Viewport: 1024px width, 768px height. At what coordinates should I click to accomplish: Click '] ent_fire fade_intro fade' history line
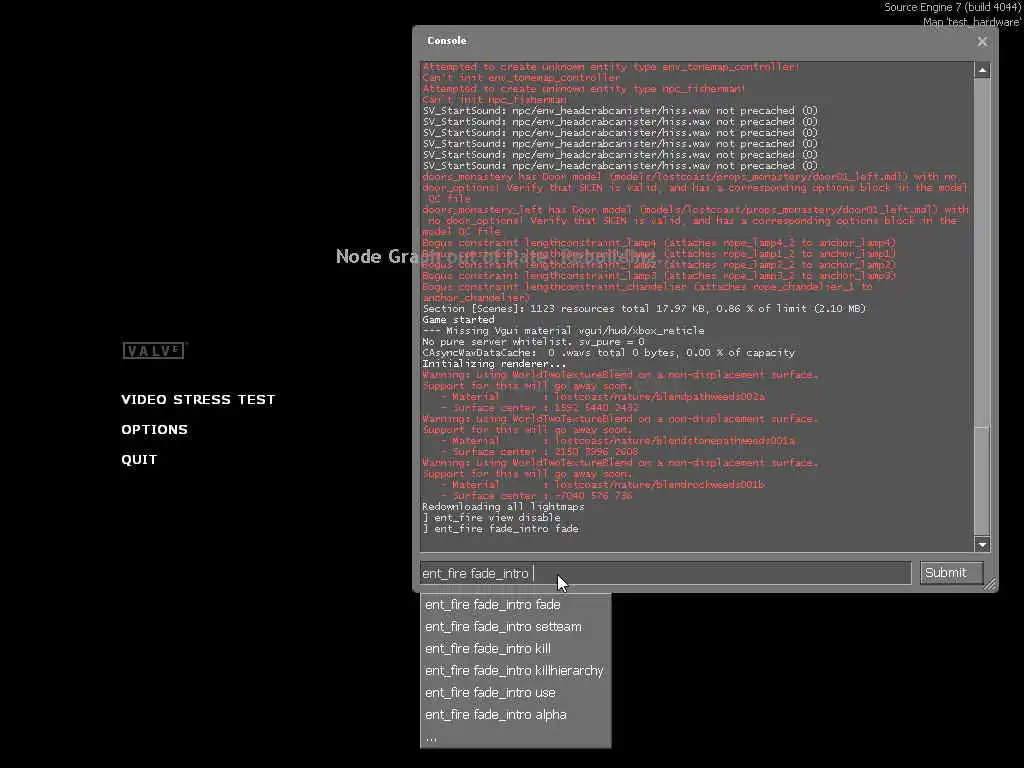point(500,529)
